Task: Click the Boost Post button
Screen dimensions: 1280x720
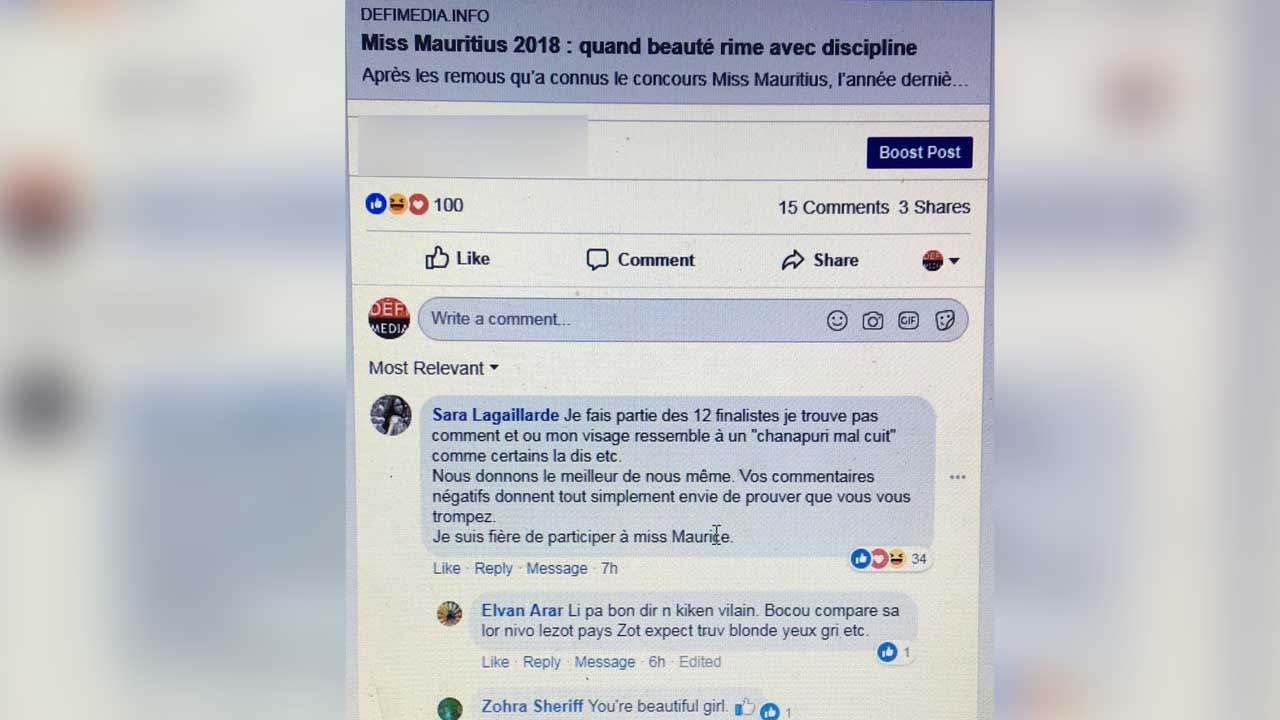Action: click(x=919, y=152)
